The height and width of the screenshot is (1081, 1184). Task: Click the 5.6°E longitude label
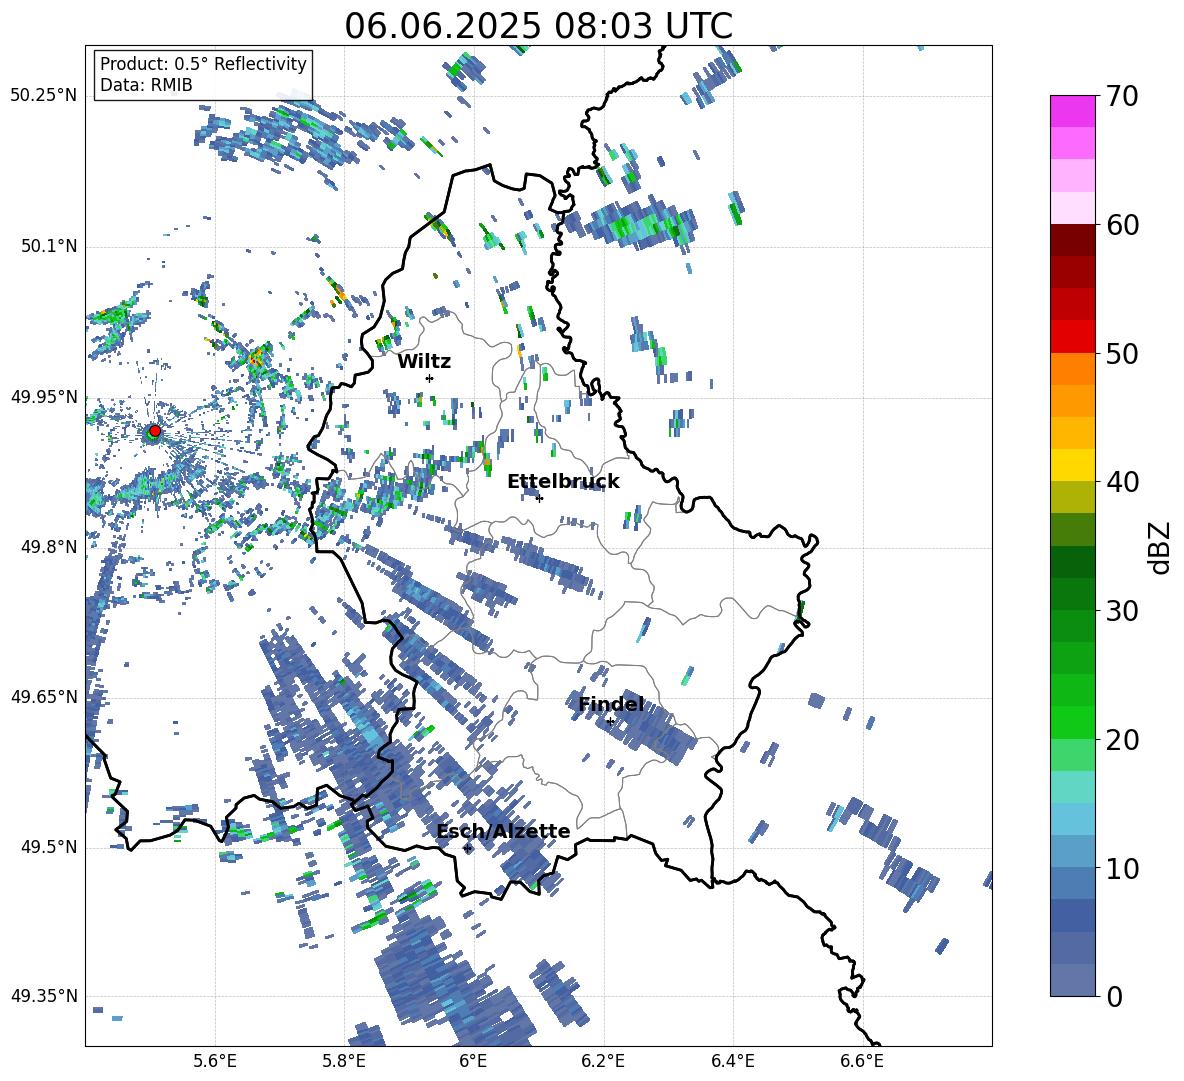(x=215, y=1061)
